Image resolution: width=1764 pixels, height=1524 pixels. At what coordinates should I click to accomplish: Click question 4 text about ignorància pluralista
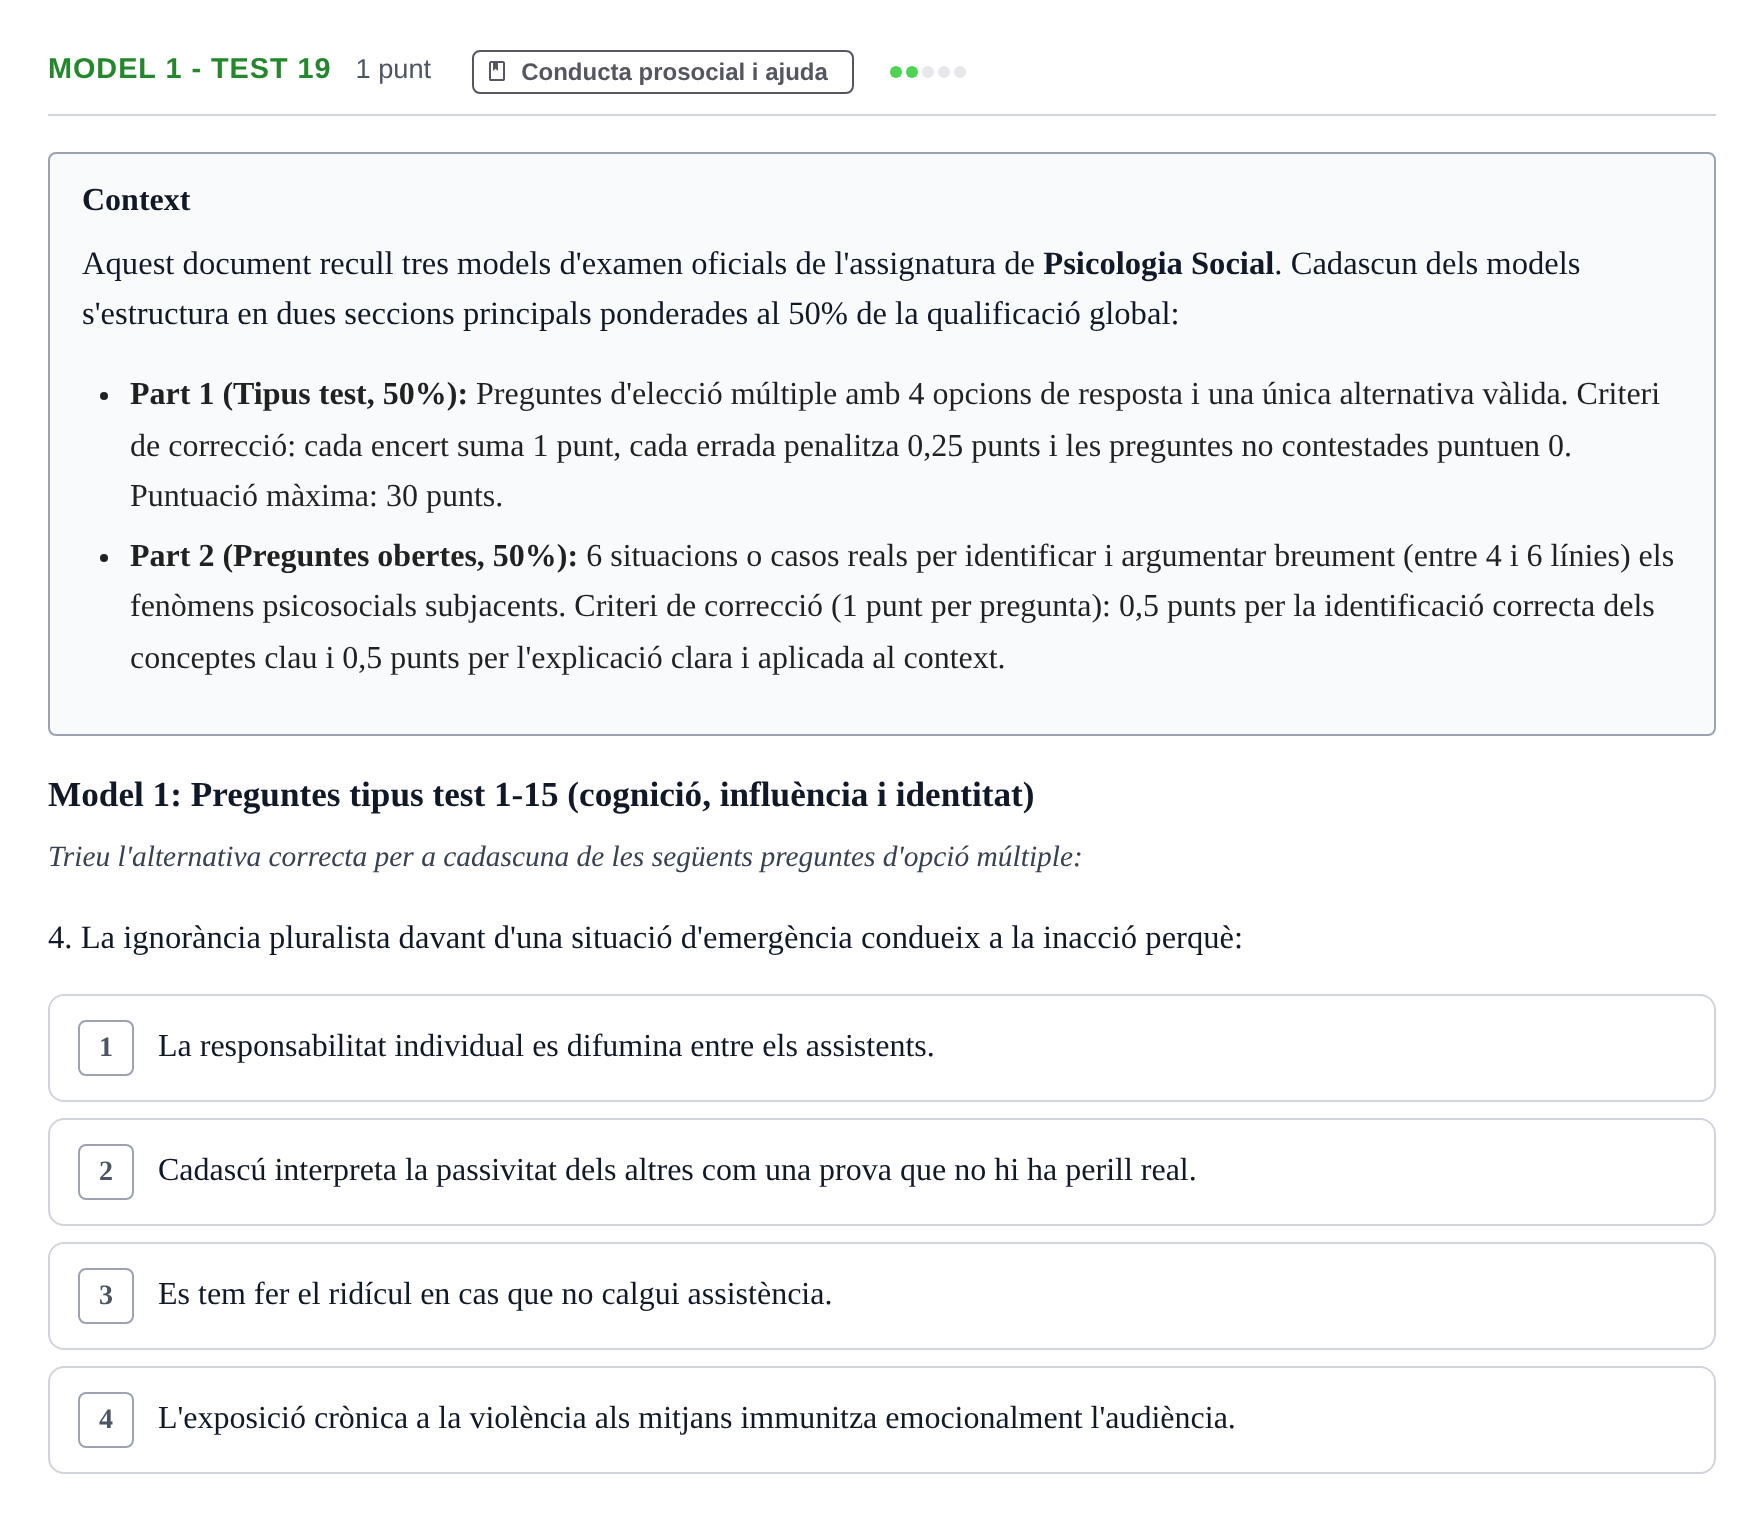pyautogui.click(x=645, y=938)
